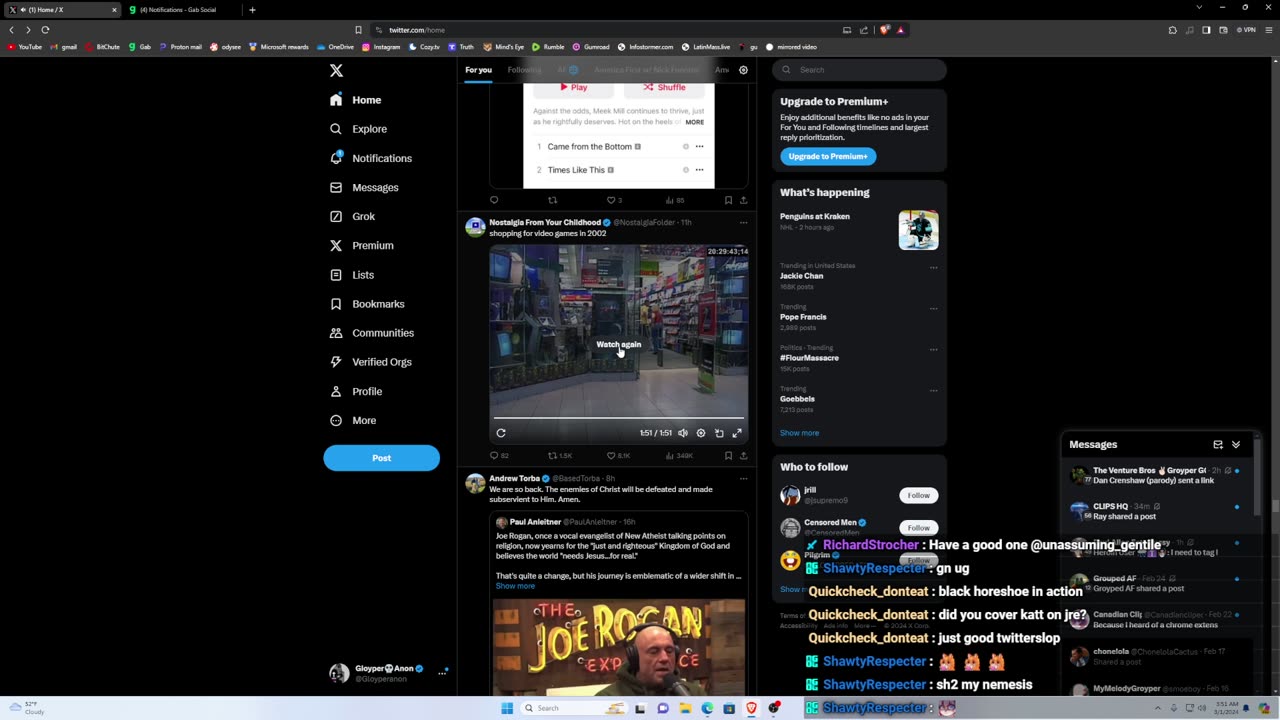
Task: Open CLIPS HQ conversation
Action: 1158,511
